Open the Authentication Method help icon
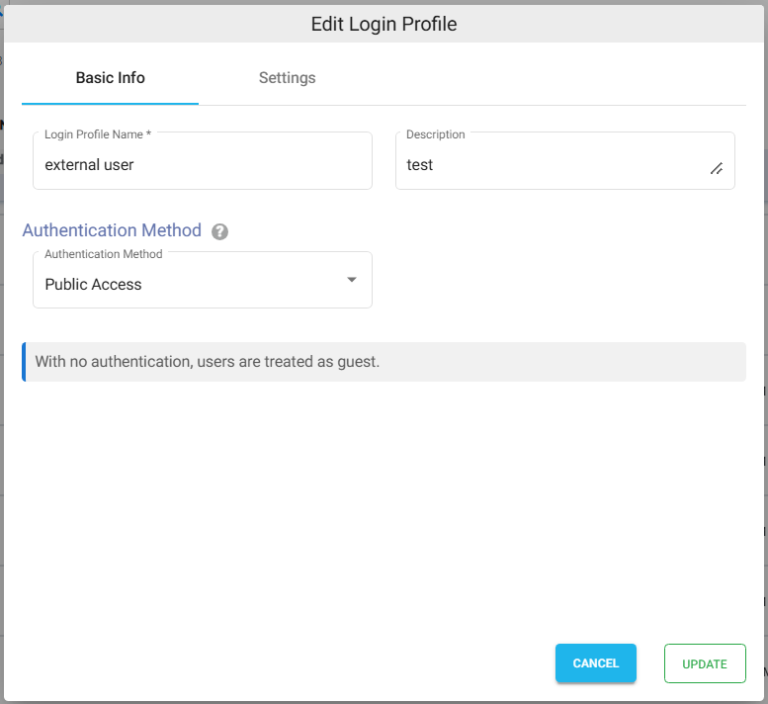768x704 pixels. [219, 231]
